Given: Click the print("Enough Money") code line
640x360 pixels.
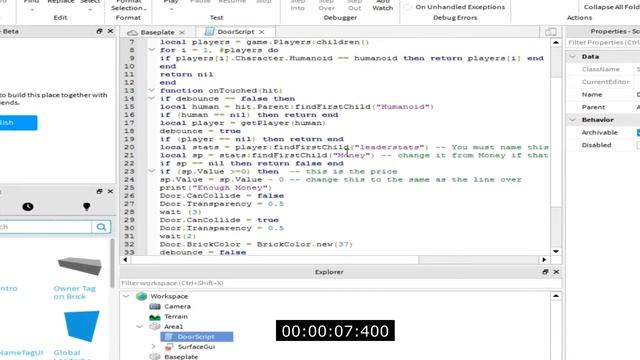Looking at the screenshot, I should [216, 187].
